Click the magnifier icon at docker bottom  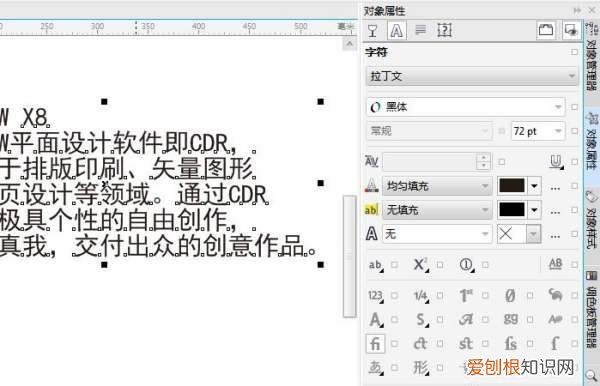click(592, 375)
